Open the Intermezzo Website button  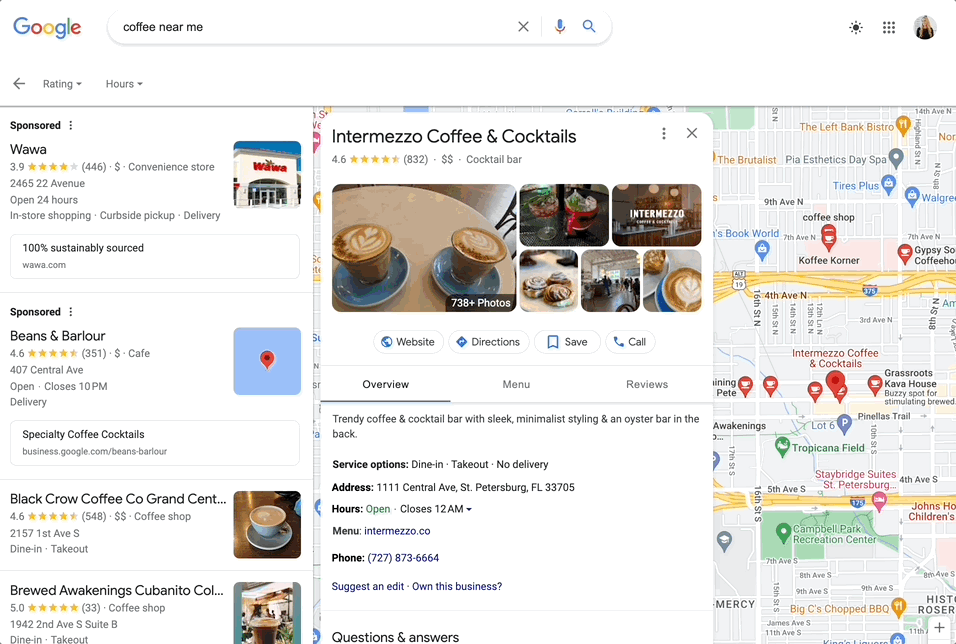pos(408,342)
